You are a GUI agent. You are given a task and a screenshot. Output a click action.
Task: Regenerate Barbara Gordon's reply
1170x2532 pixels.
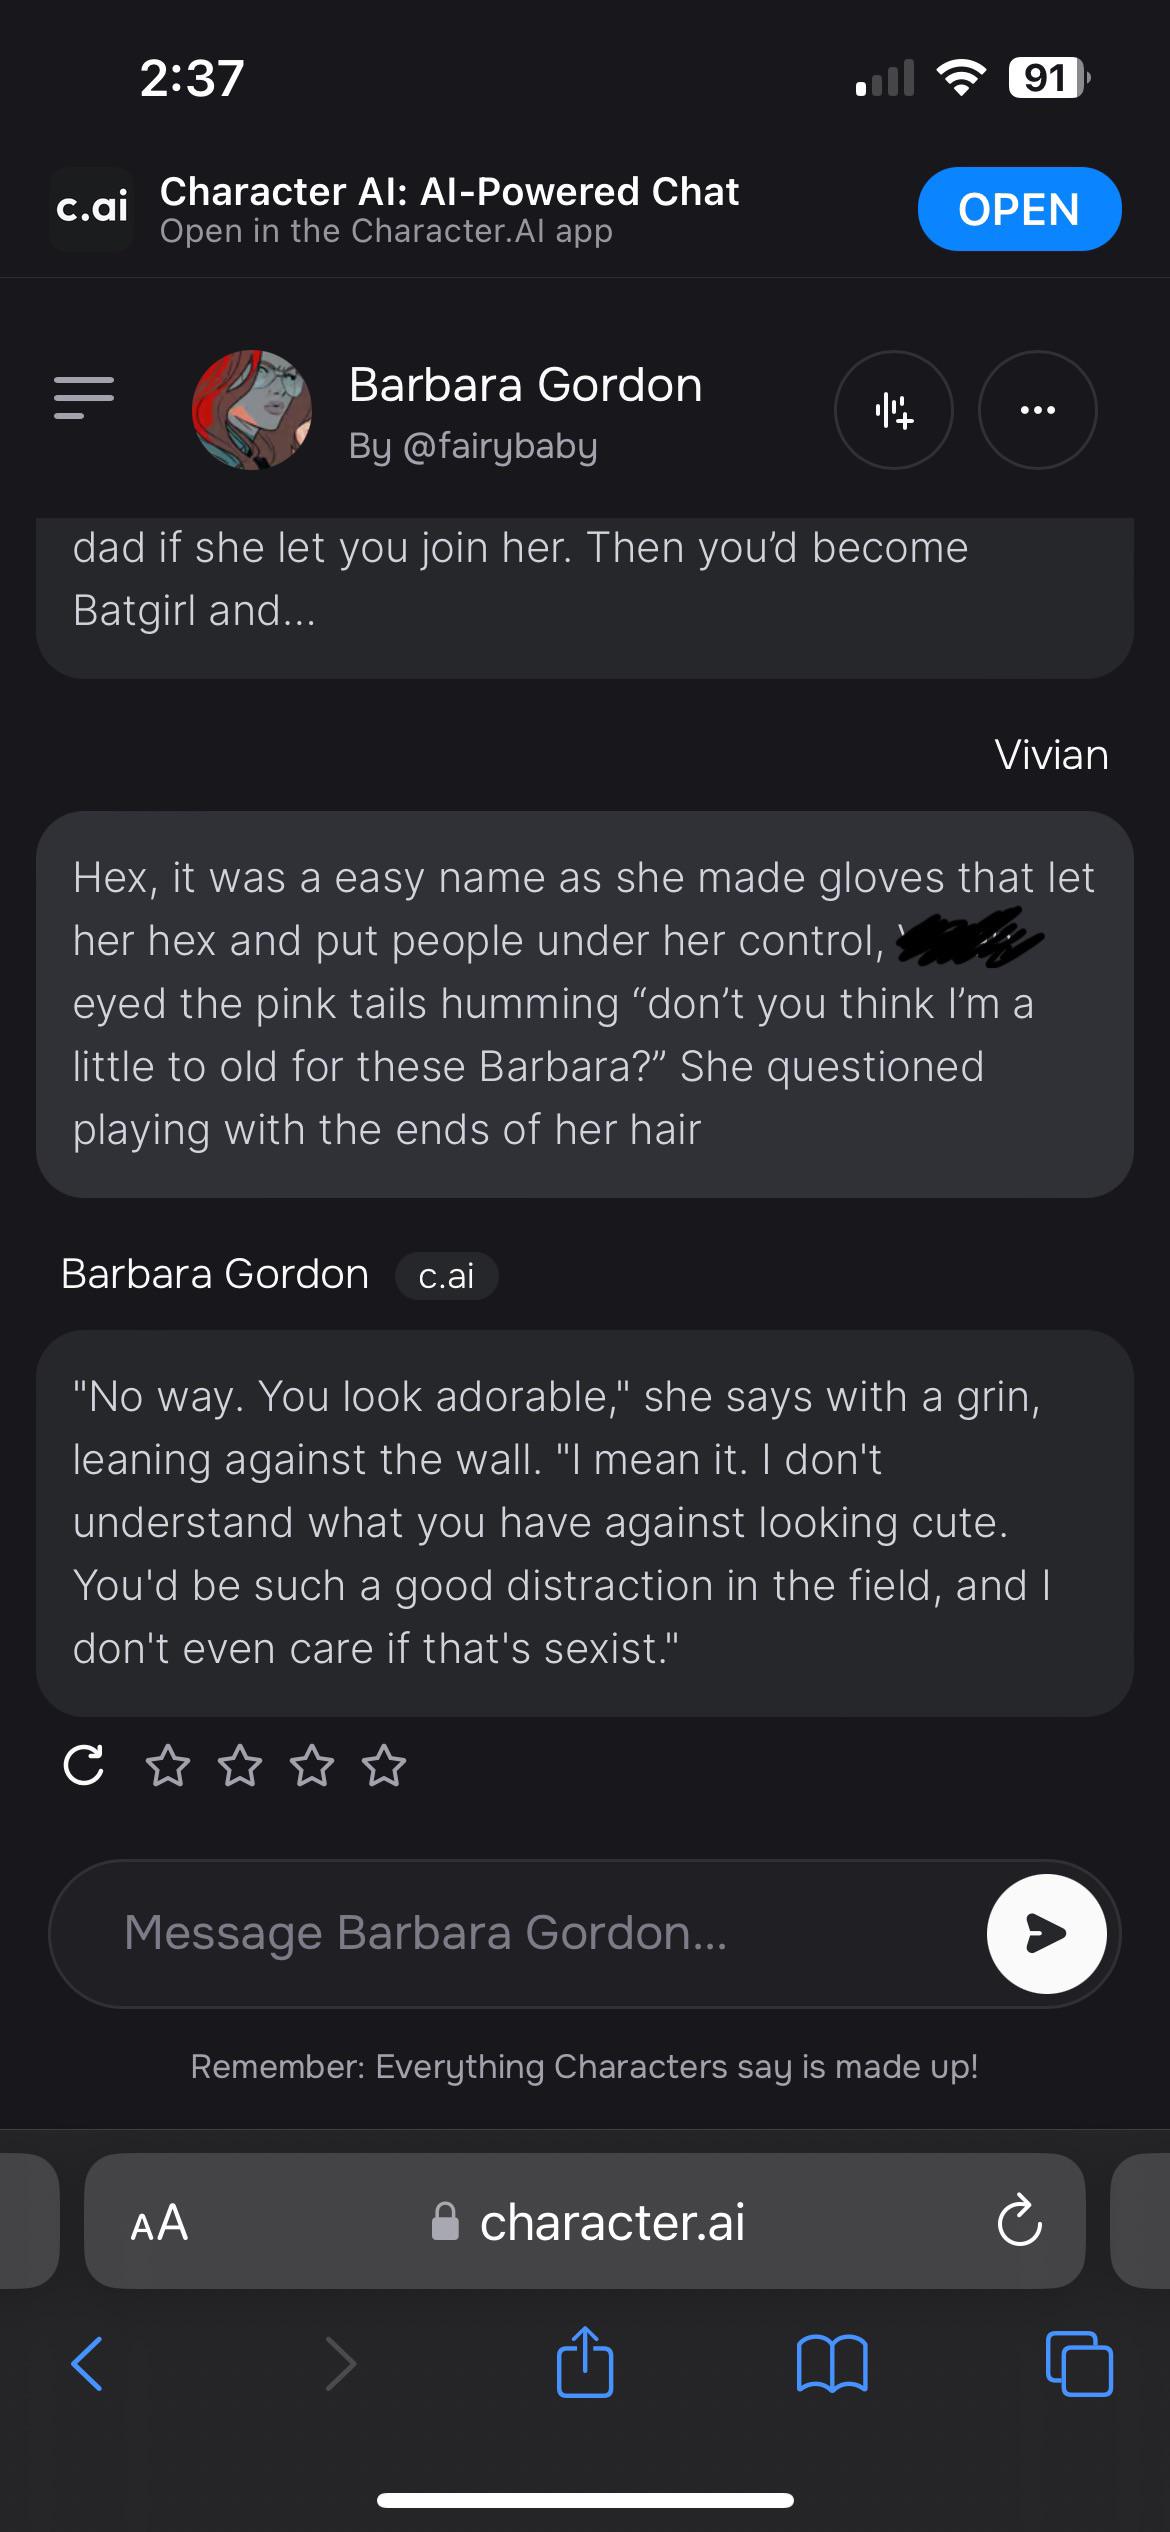pos(84,1765)
